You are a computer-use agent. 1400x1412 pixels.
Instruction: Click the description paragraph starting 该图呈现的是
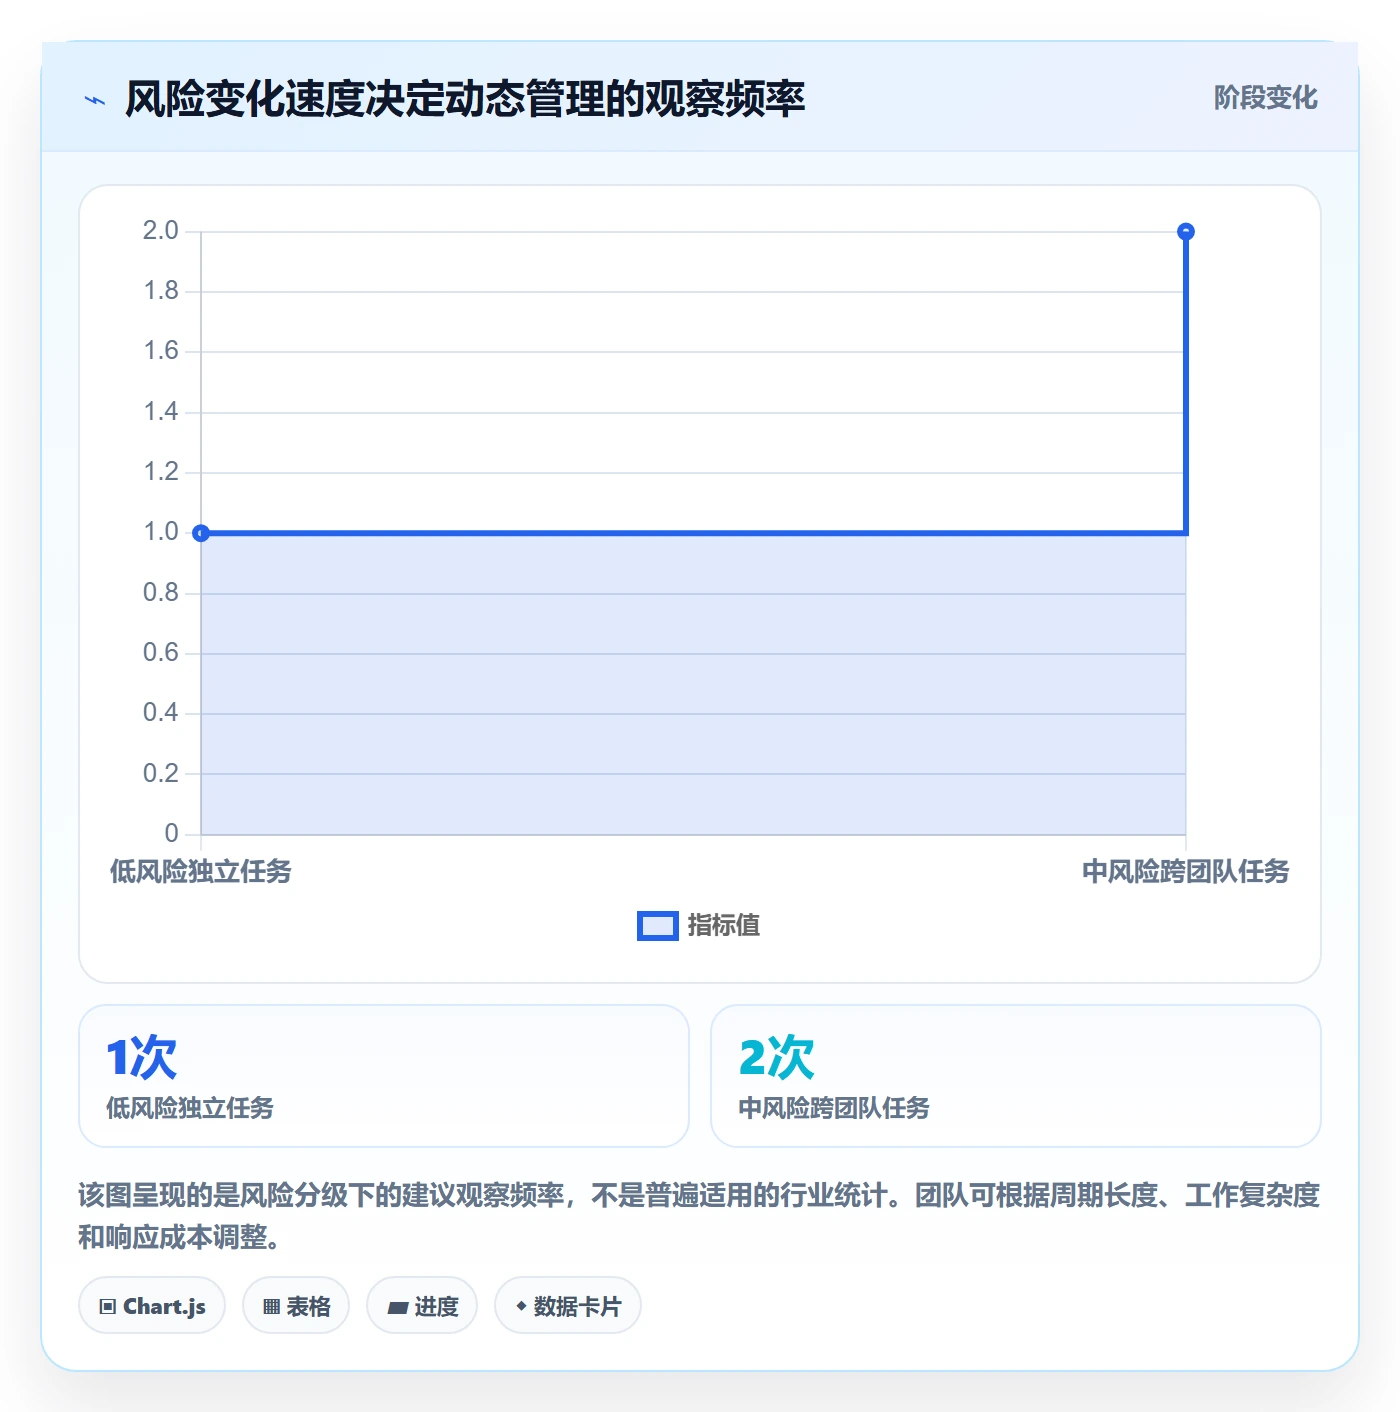coord(699,1216)
